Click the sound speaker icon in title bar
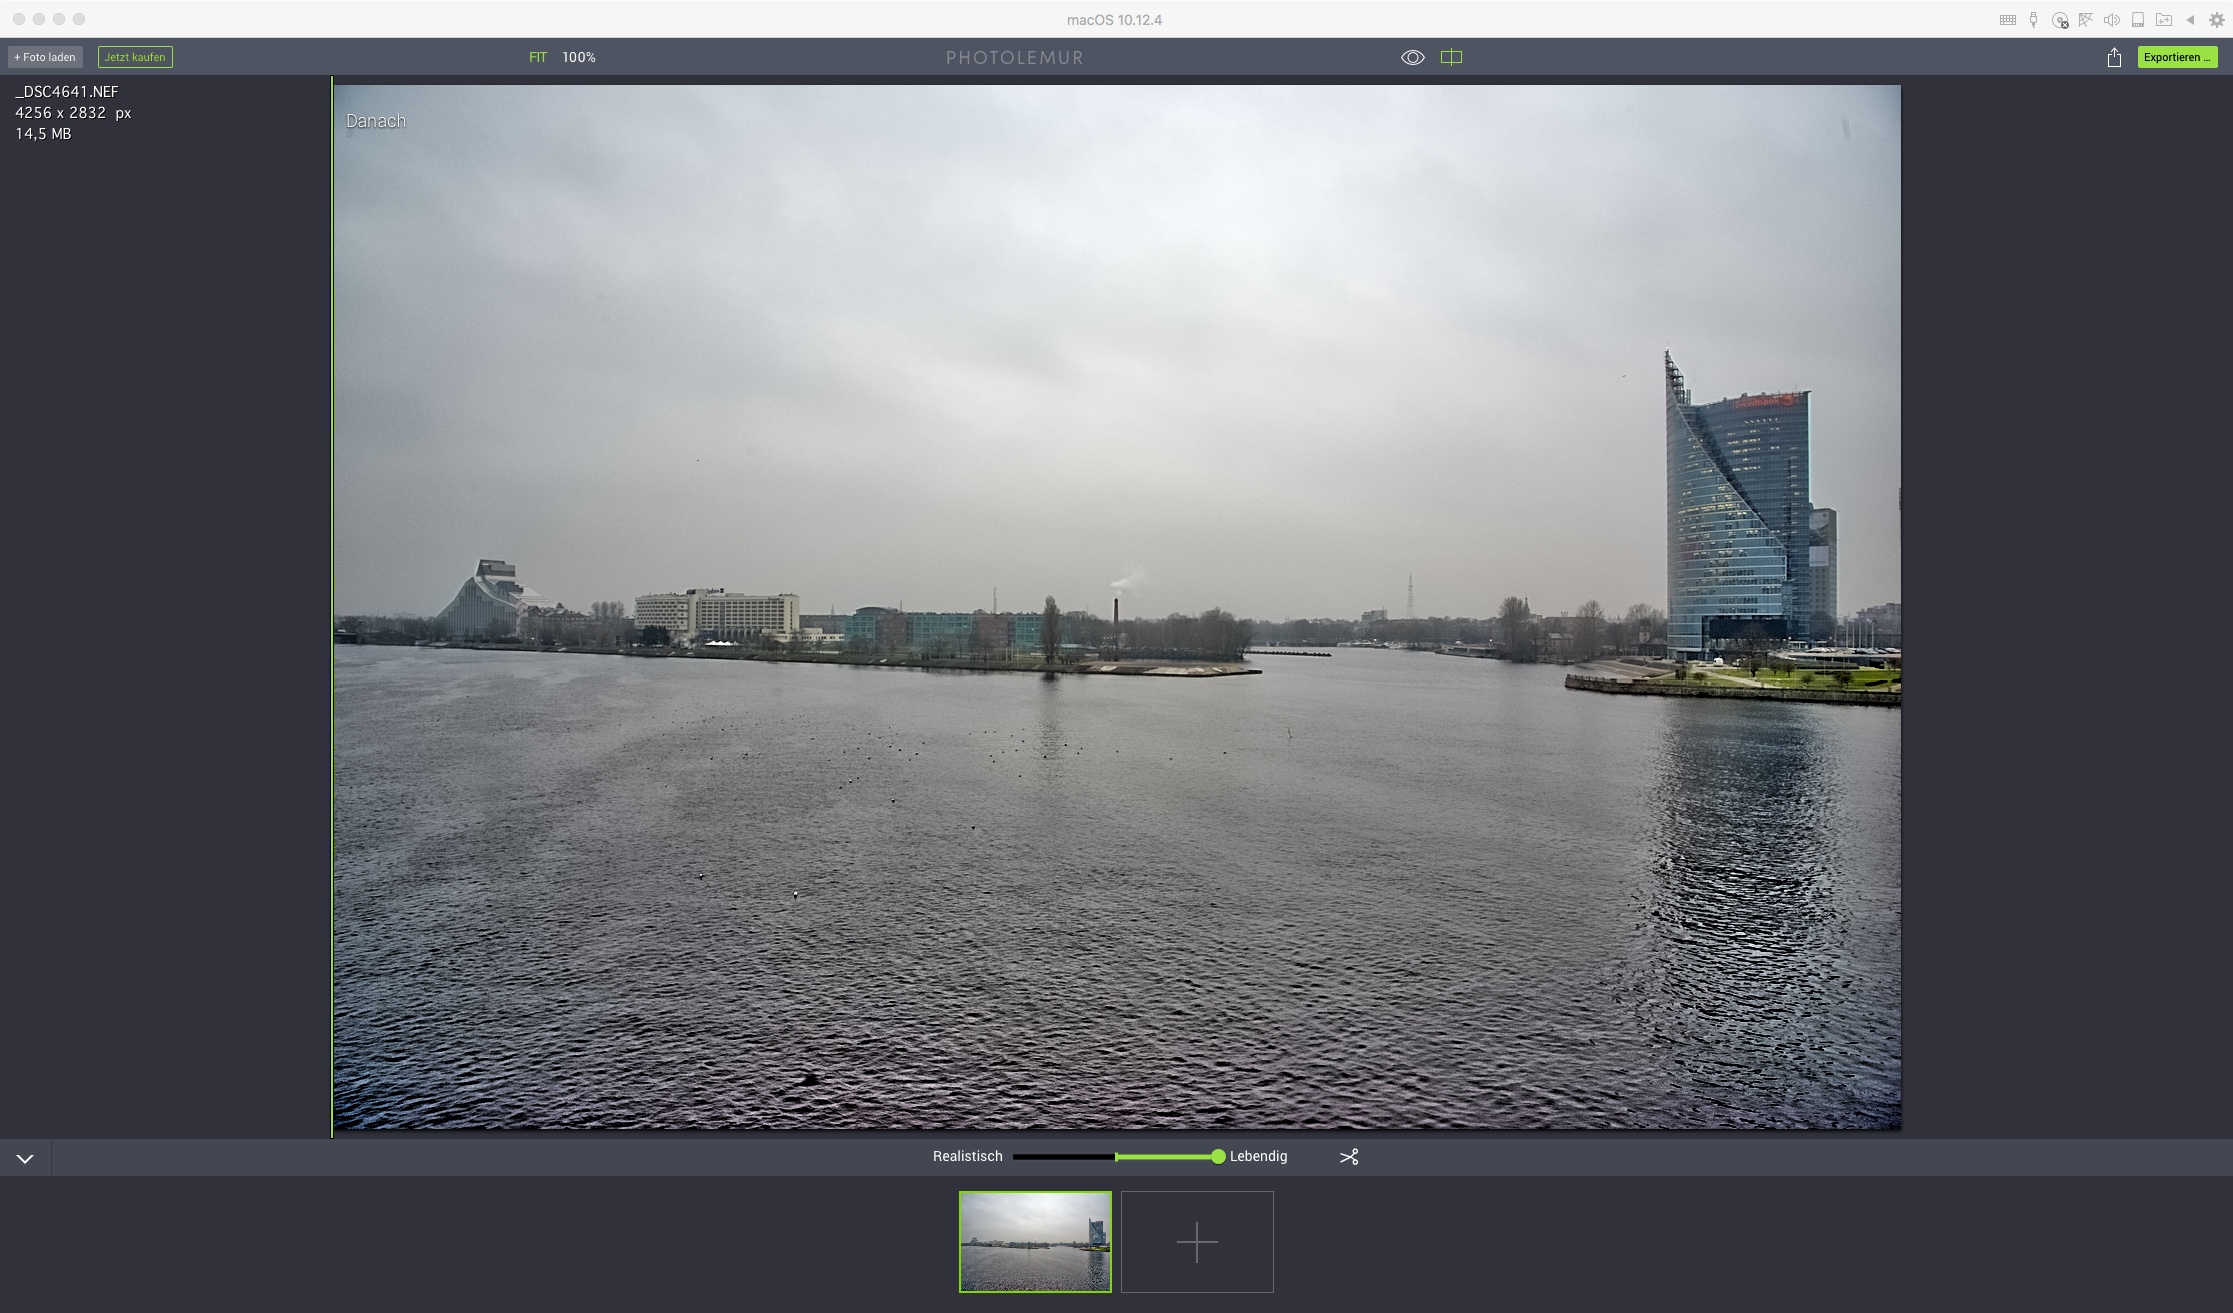This screenshot has width=2233, height=1313. click(x=2112, y=20)
